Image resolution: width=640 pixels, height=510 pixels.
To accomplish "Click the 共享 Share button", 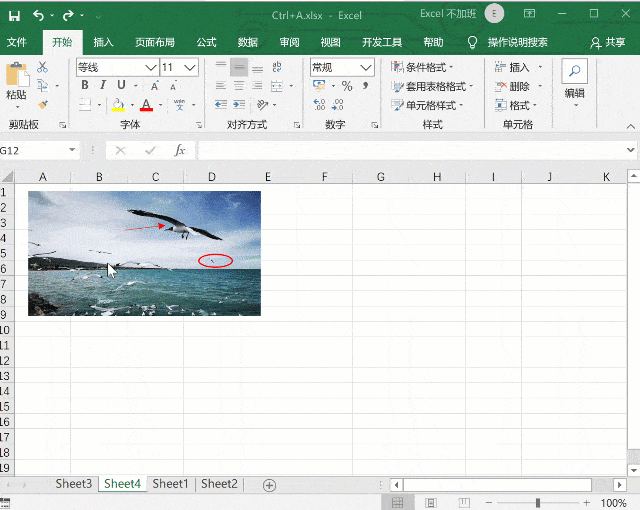I will [x=608, y=42].
